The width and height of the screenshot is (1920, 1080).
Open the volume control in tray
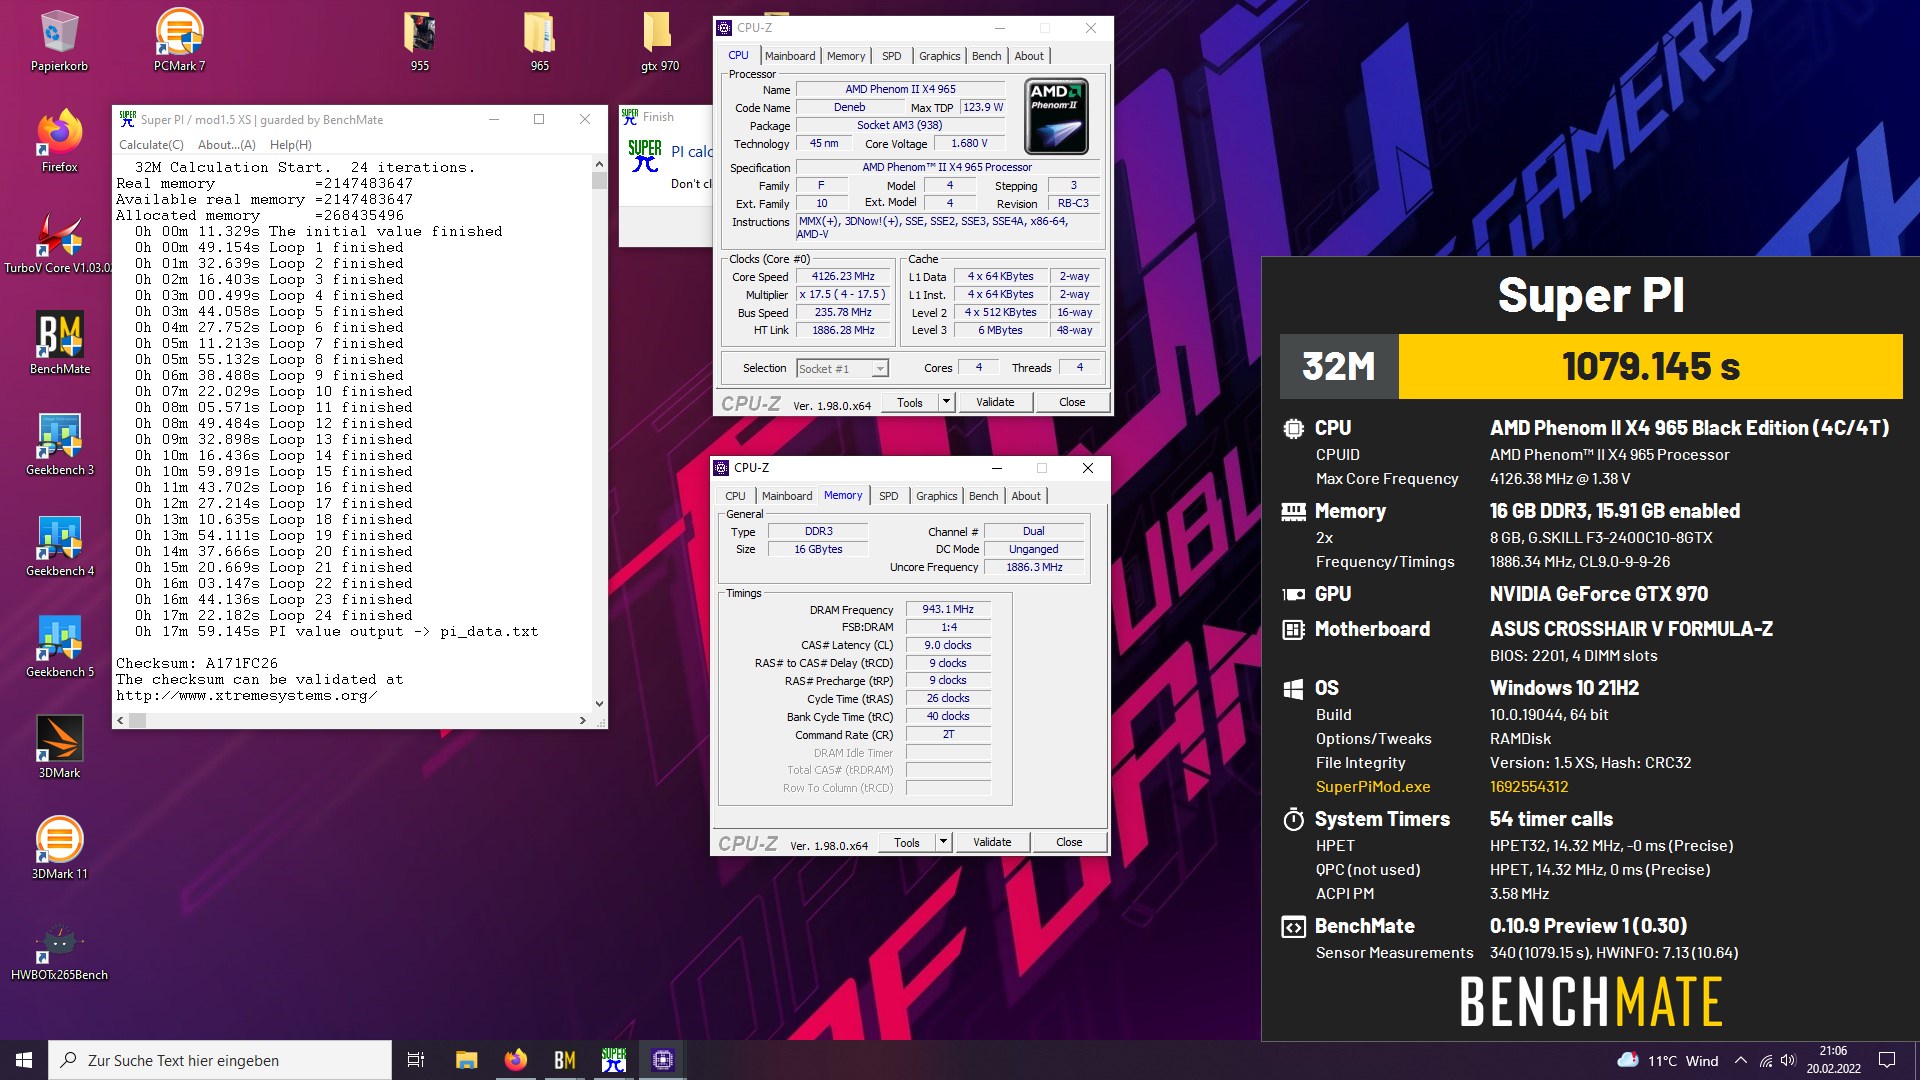pos(1788,1060)
